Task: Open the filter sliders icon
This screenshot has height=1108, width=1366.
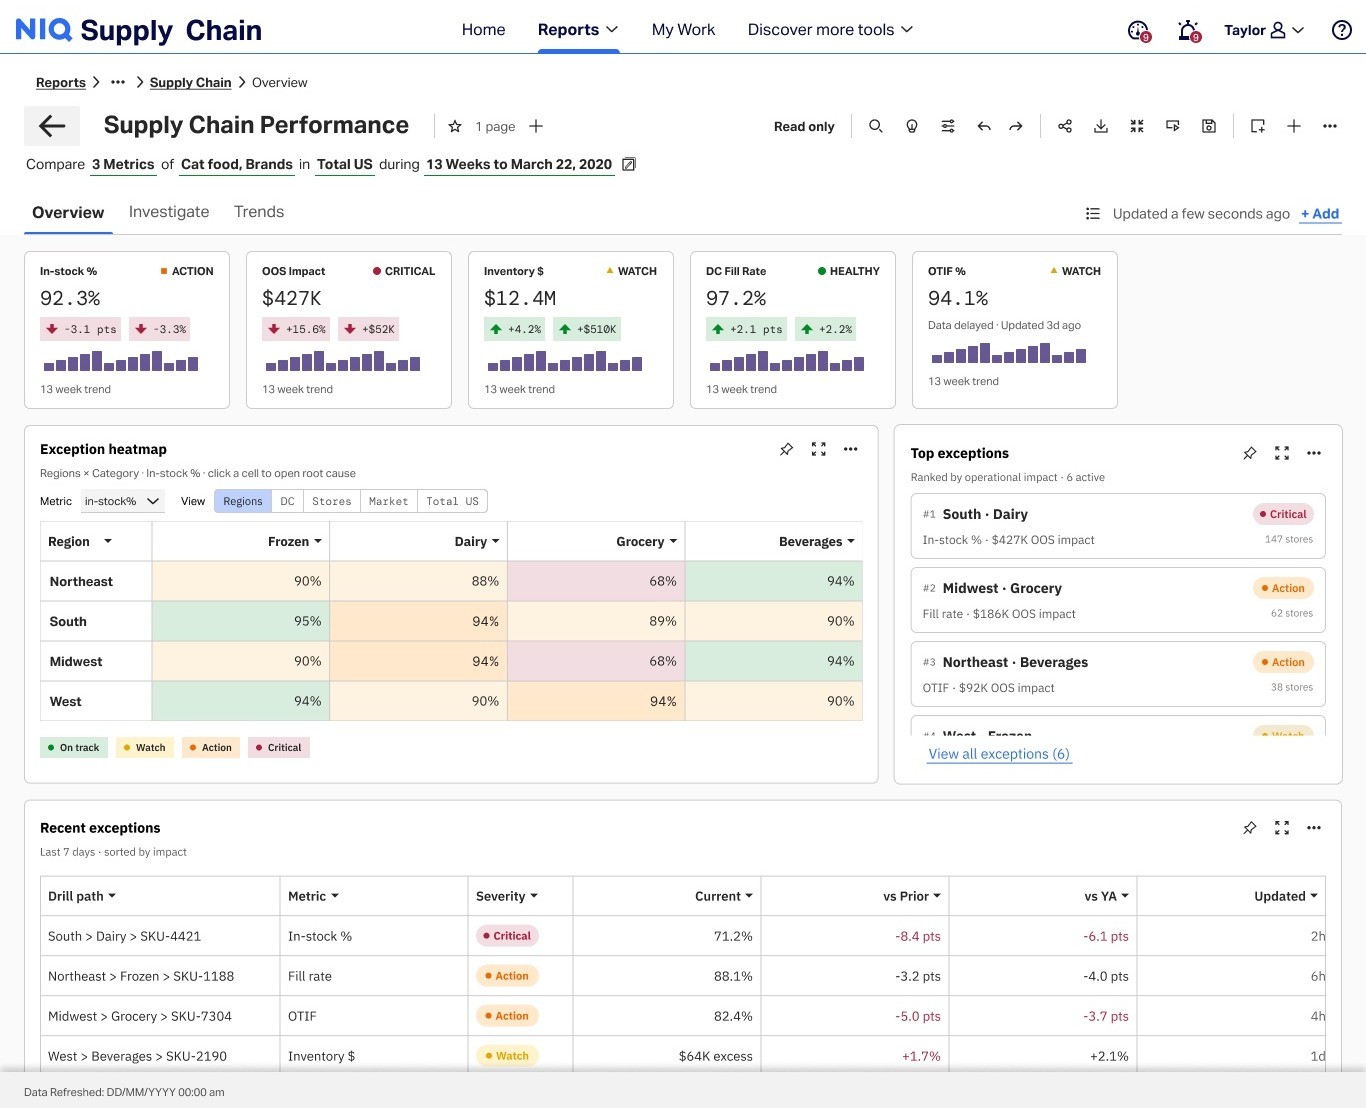Action: (x=948, y=126)
